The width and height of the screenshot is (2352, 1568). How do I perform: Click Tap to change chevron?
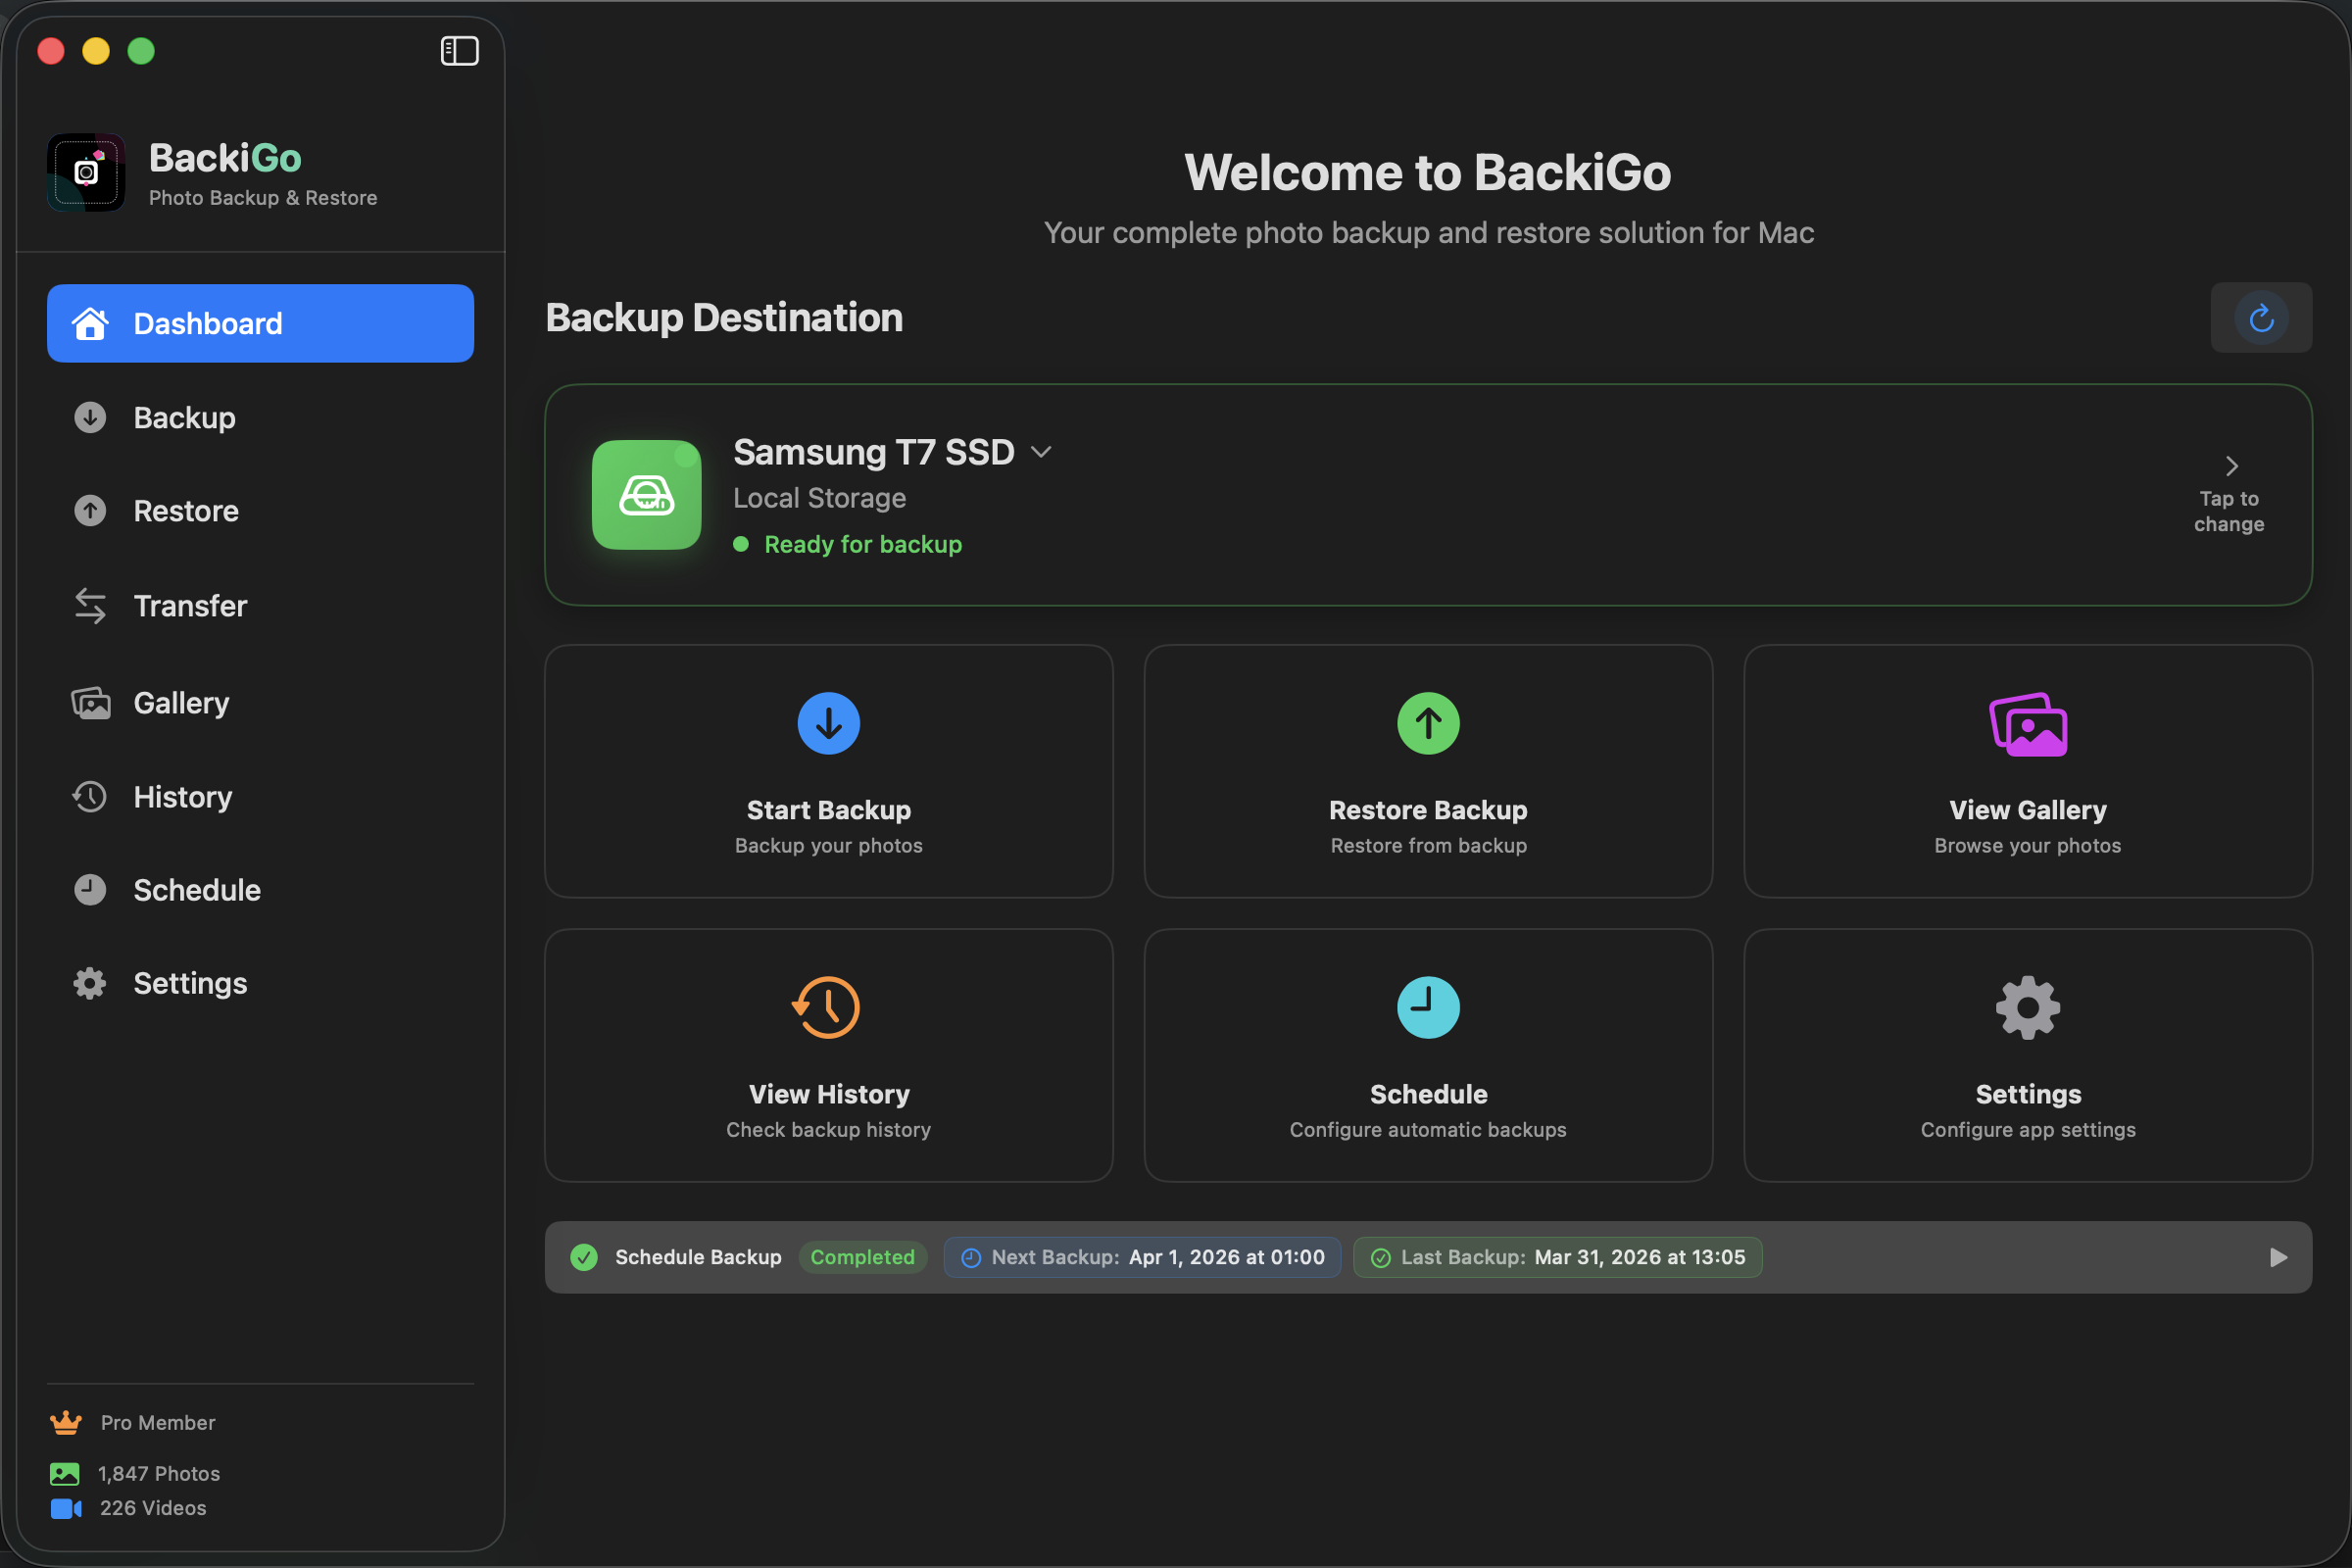tap(2230, 467)
